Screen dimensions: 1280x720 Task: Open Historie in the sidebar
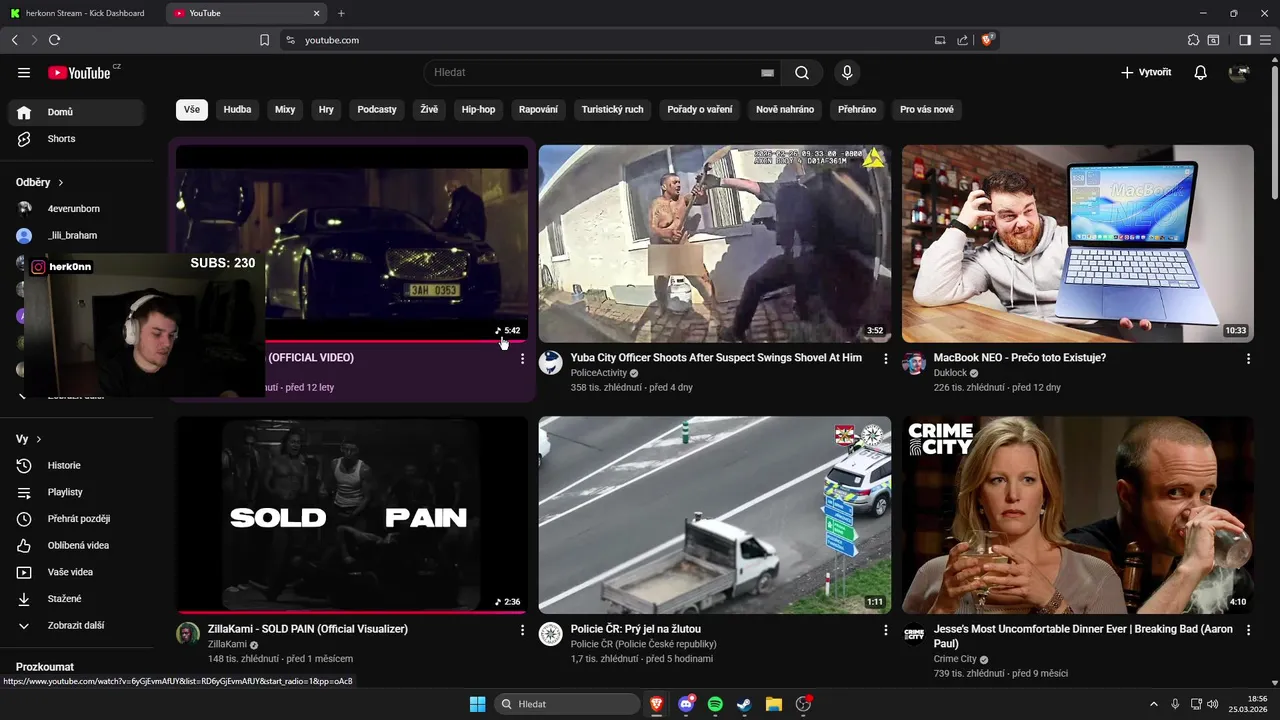pos(77,465)
